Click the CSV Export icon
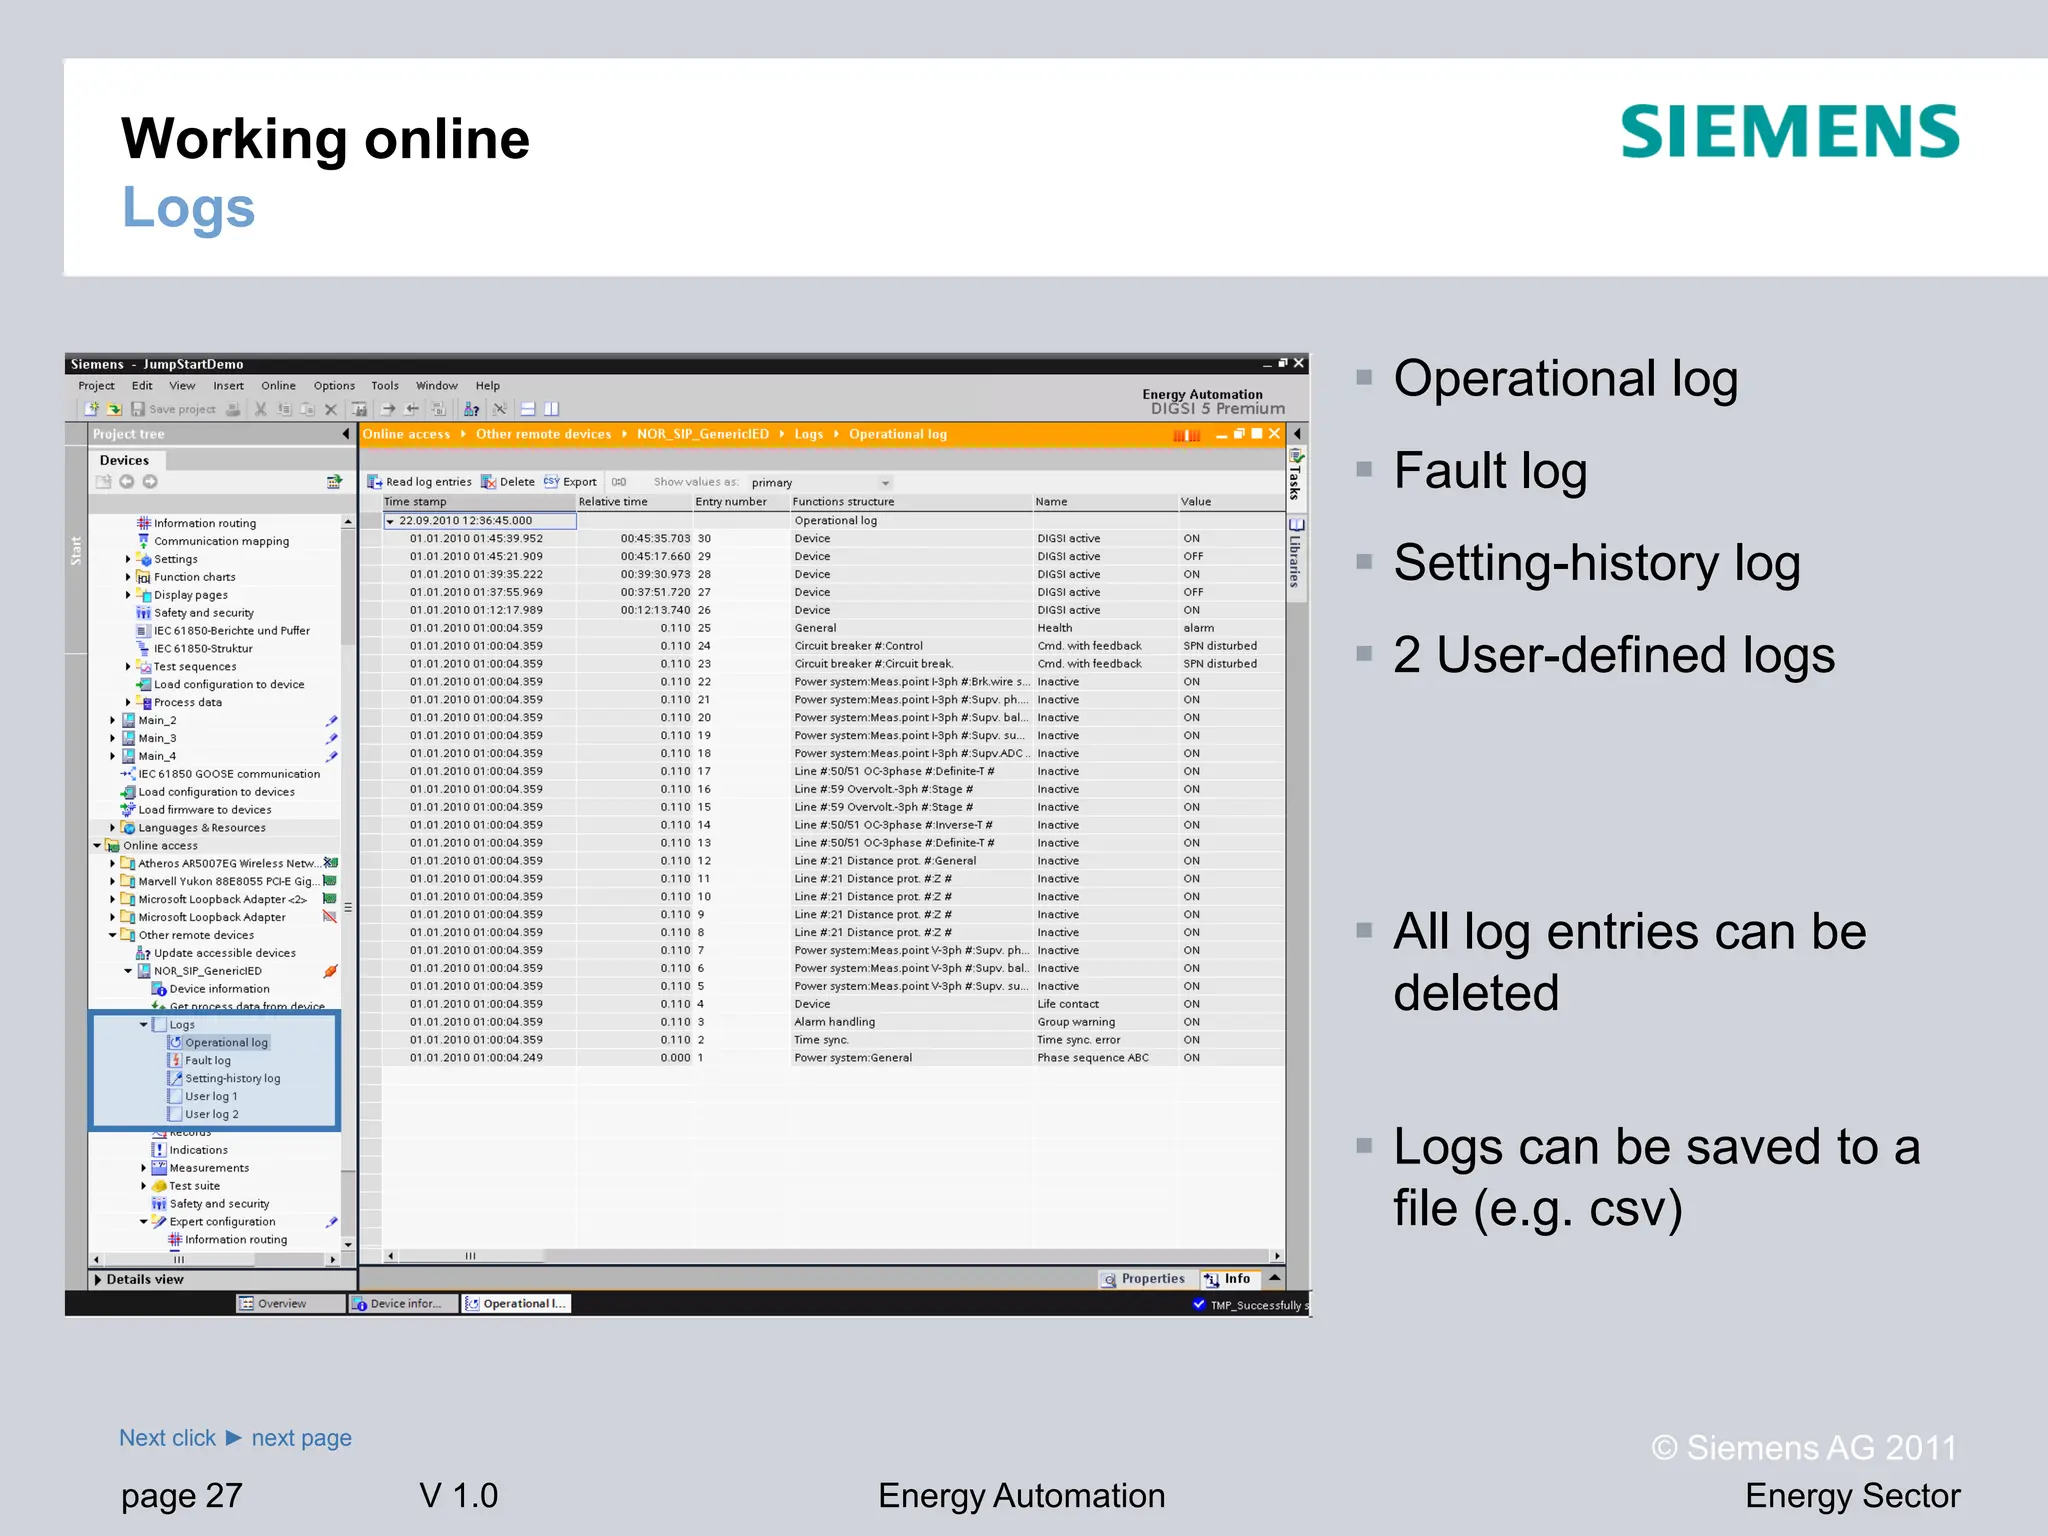Image resolution: width=2048 pixels, height=1536 pixels. pos(551,482)
